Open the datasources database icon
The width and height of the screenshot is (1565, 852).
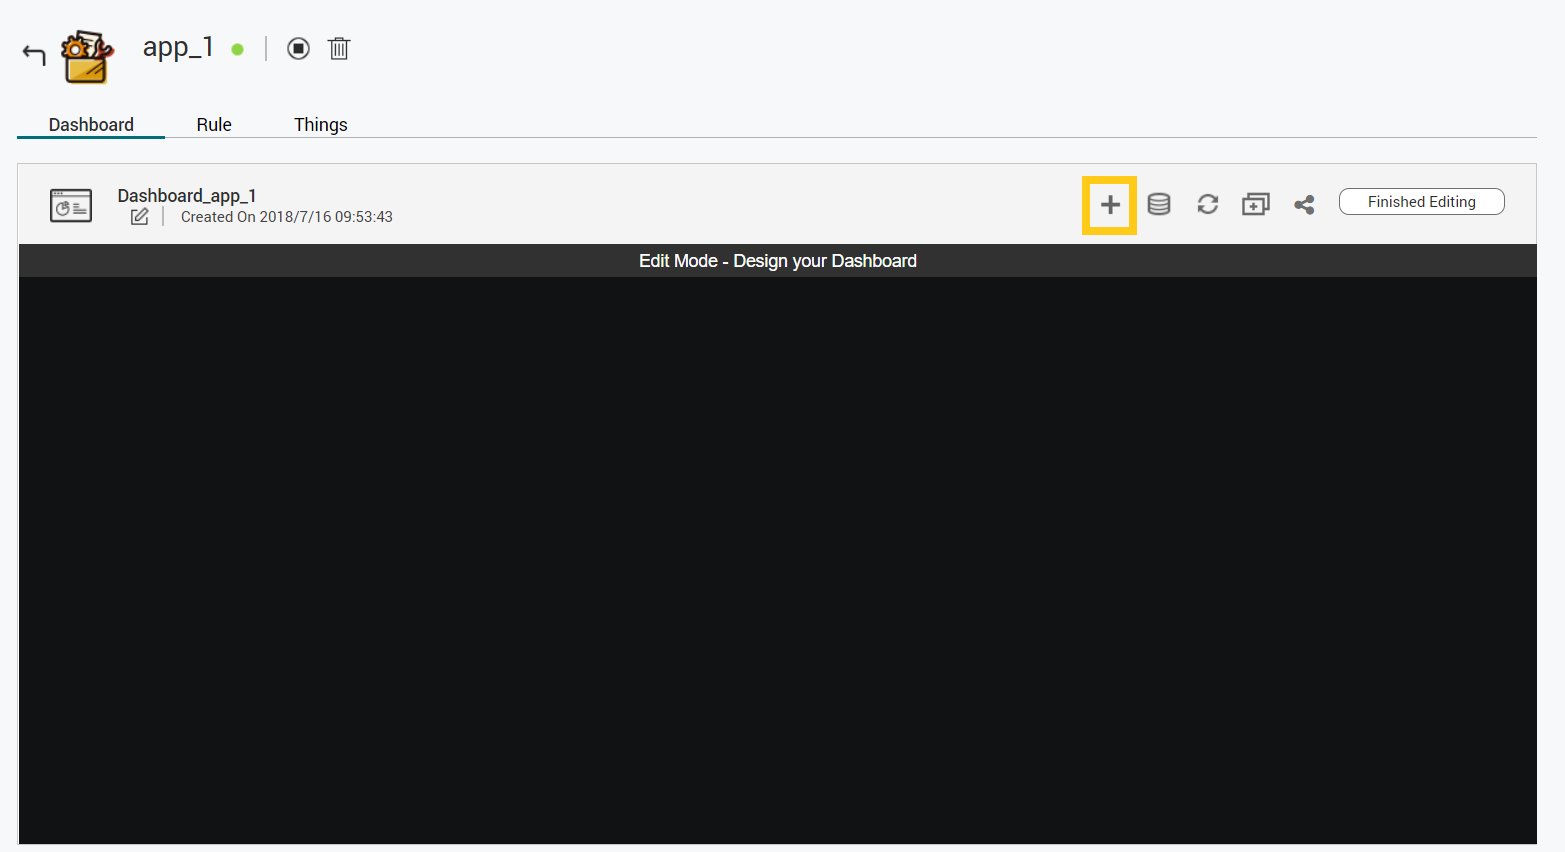click(x=1158, y=205)
